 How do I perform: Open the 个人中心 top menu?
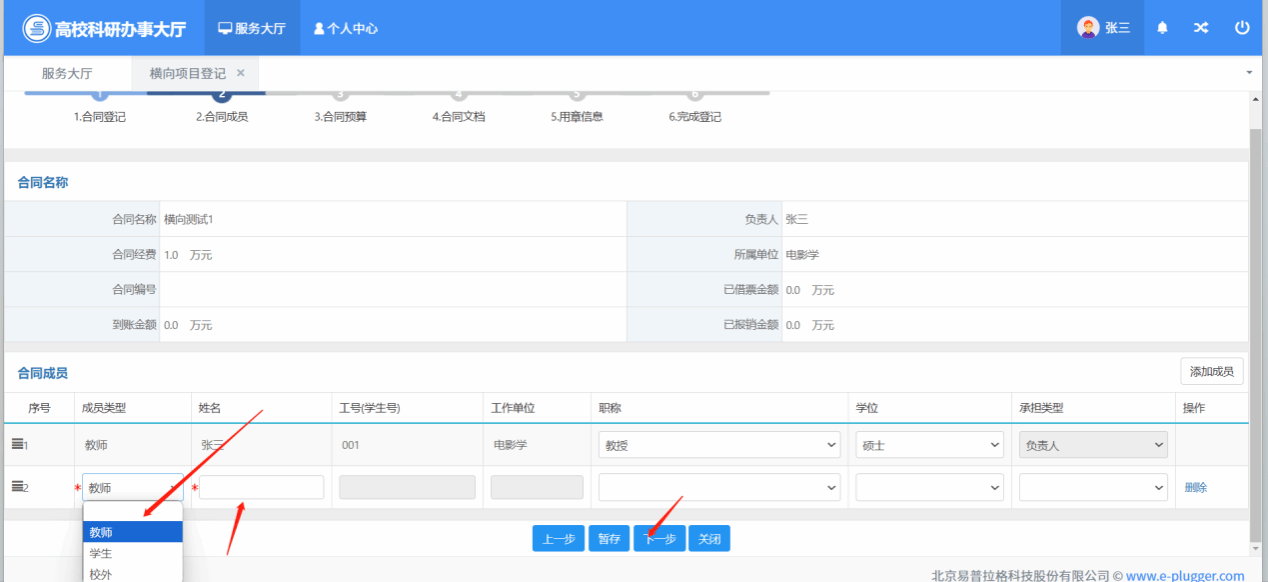[x=346, y=28]
